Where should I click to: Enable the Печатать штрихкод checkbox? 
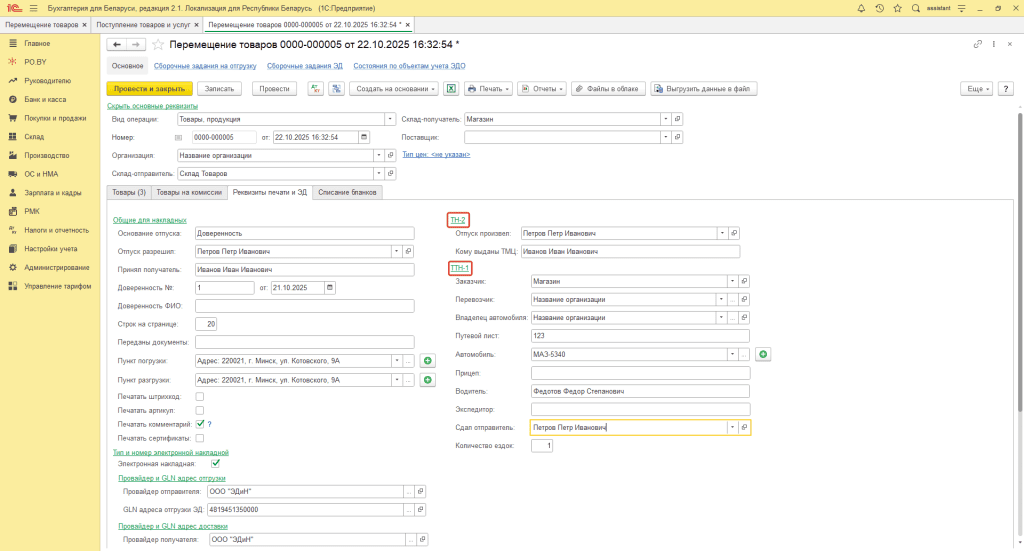click(x=200, y=397)
